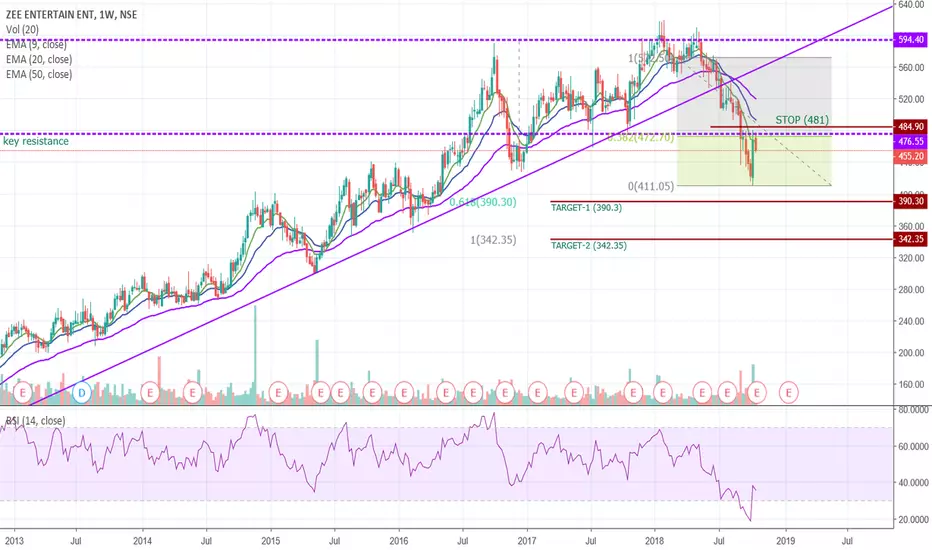The height and width of the screenshot is (550, 932).
Task: Click the gray 1(342.35) Fibonacci label
Action: point(493,240)
